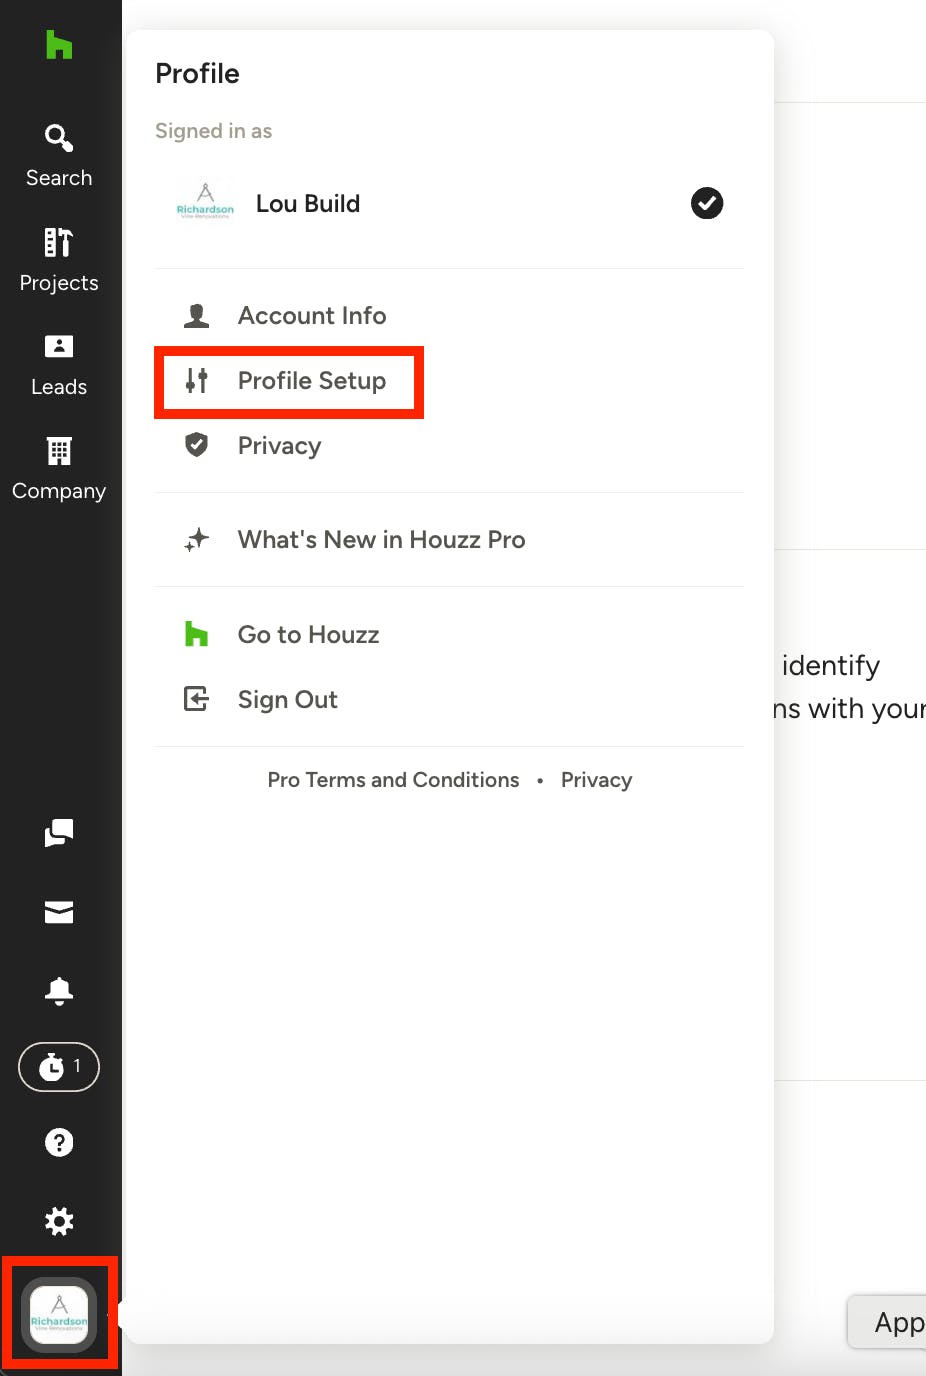Open the help question mark icon
The height and width of the screenshot is (1376, 926).
[59, 1142]
